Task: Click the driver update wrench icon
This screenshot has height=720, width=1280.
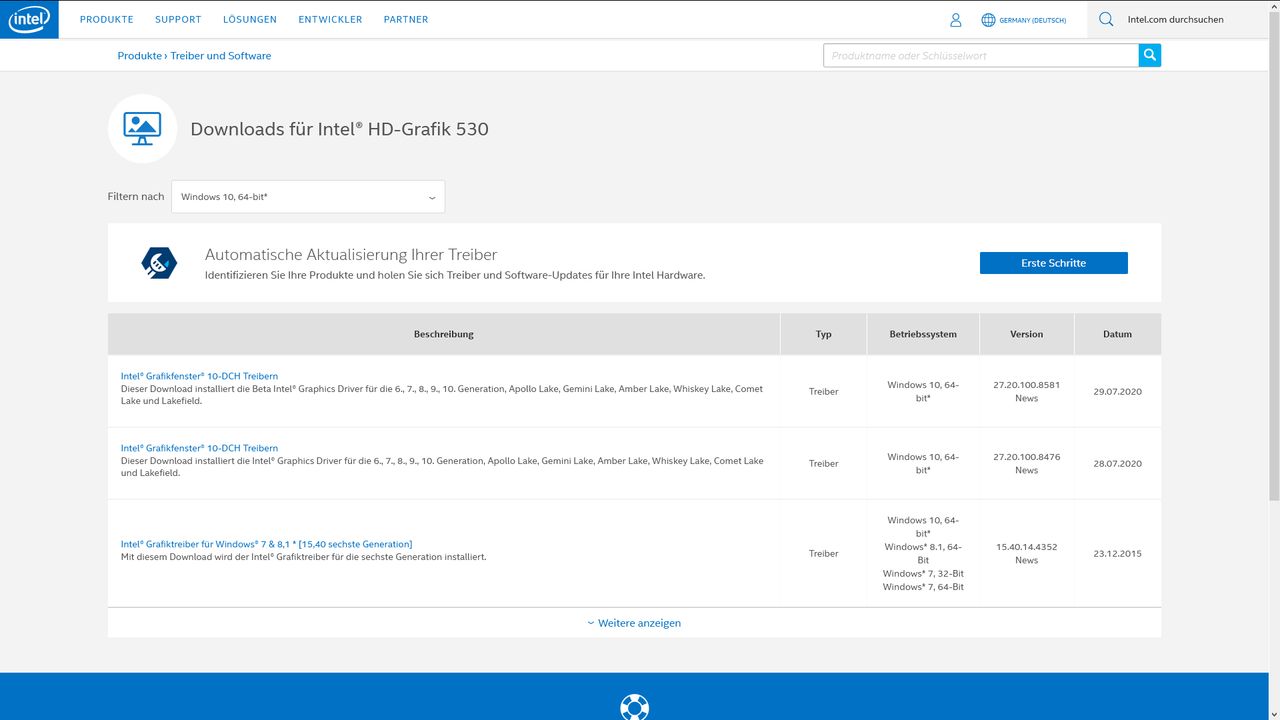Action: pos(159,262)
